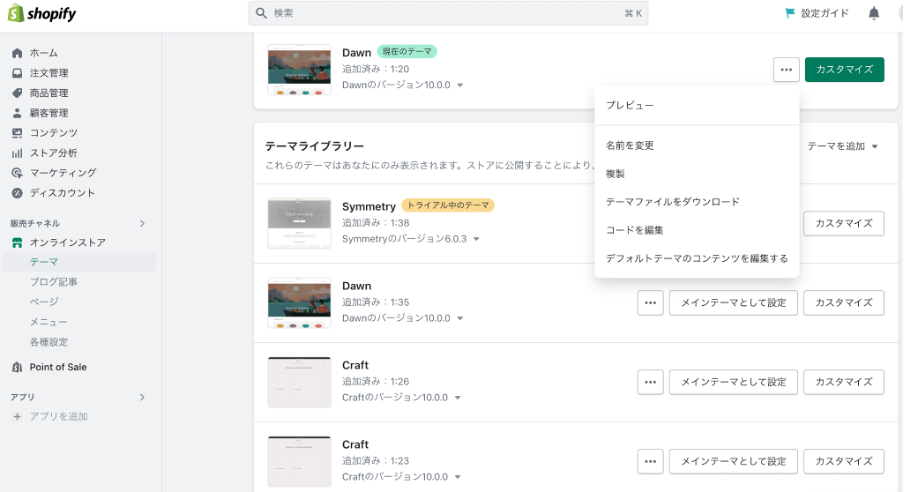Click the Point of Sale bag icon
The width and height of the screenshot is (904, 492).
click(17, 367)
